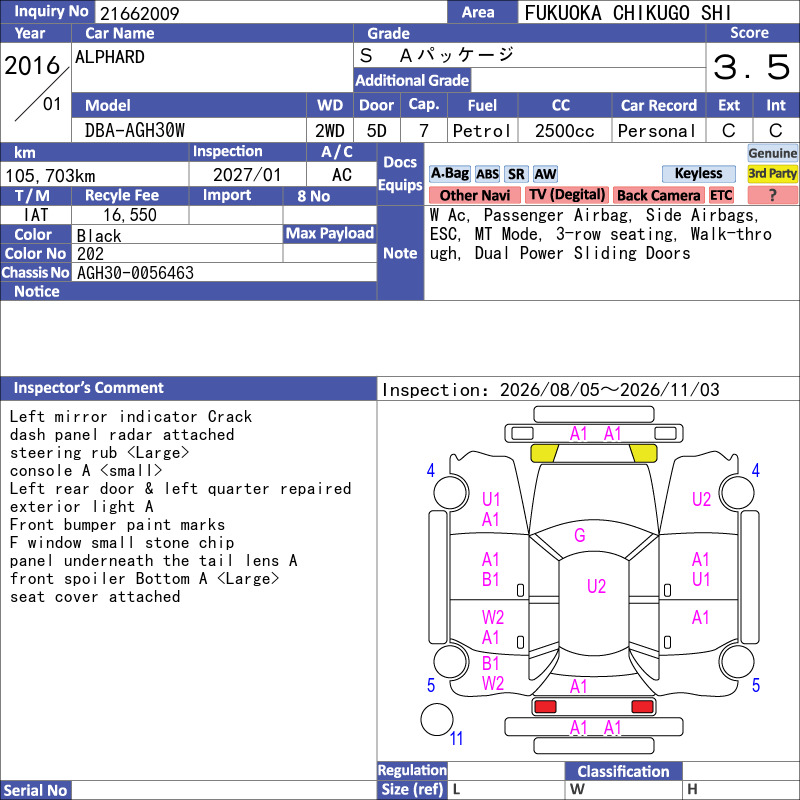Click the spare tire circle marked 11
The height and width of the screenshot is (800, 800).
click(x=437, y=719)
